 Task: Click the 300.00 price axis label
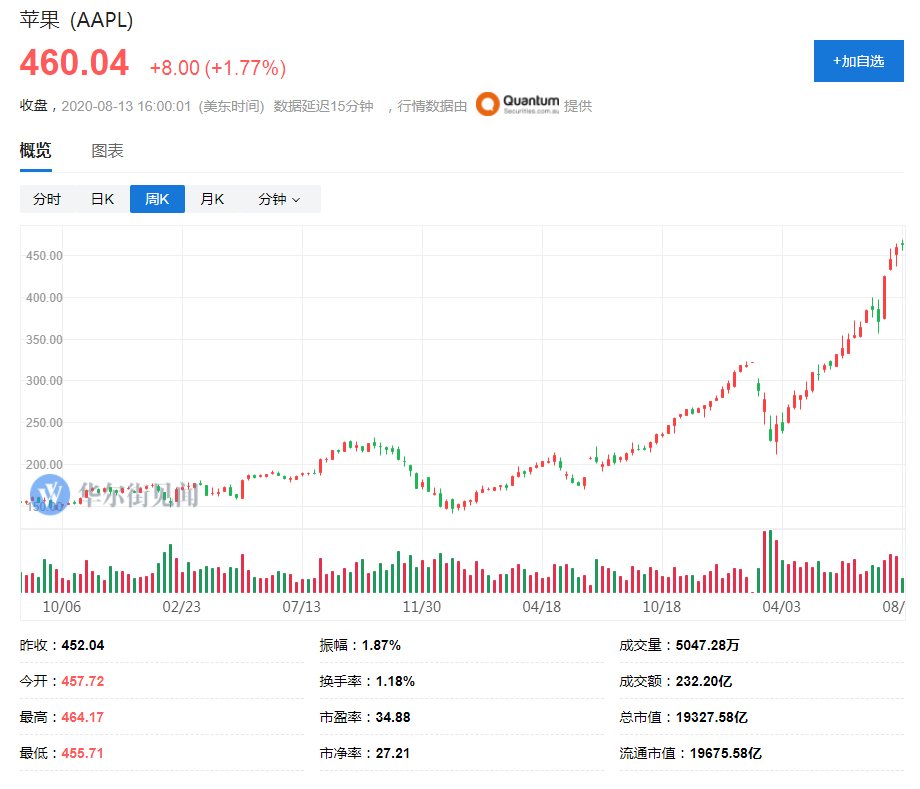coord(44,381)
